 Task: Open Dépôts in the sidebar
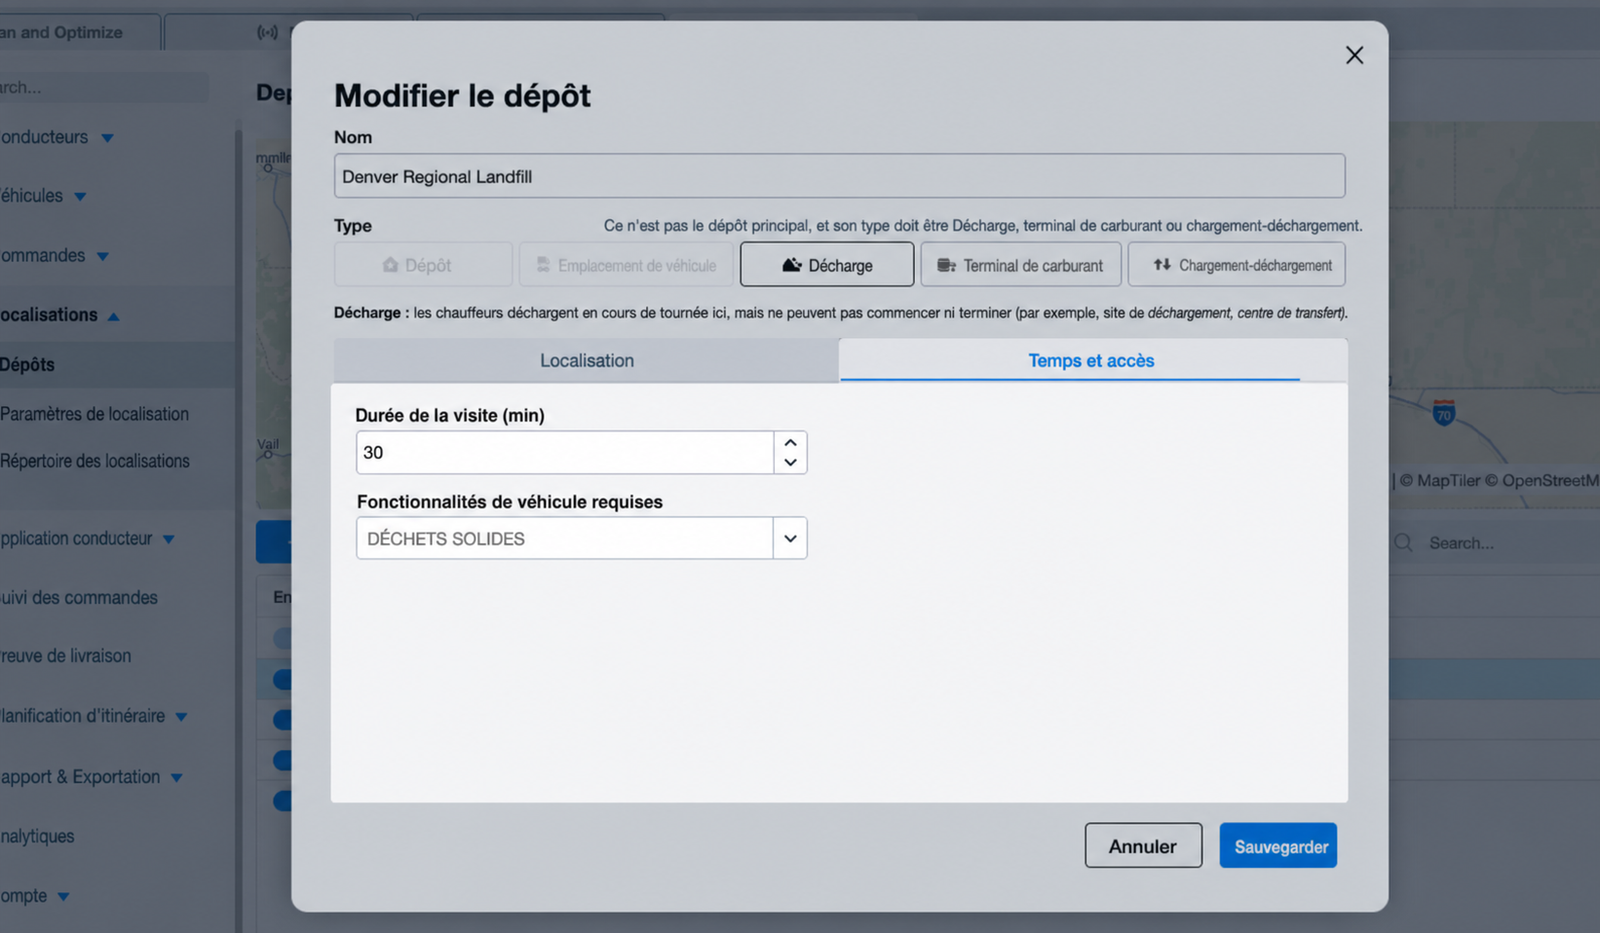click(x=117, y=365)
